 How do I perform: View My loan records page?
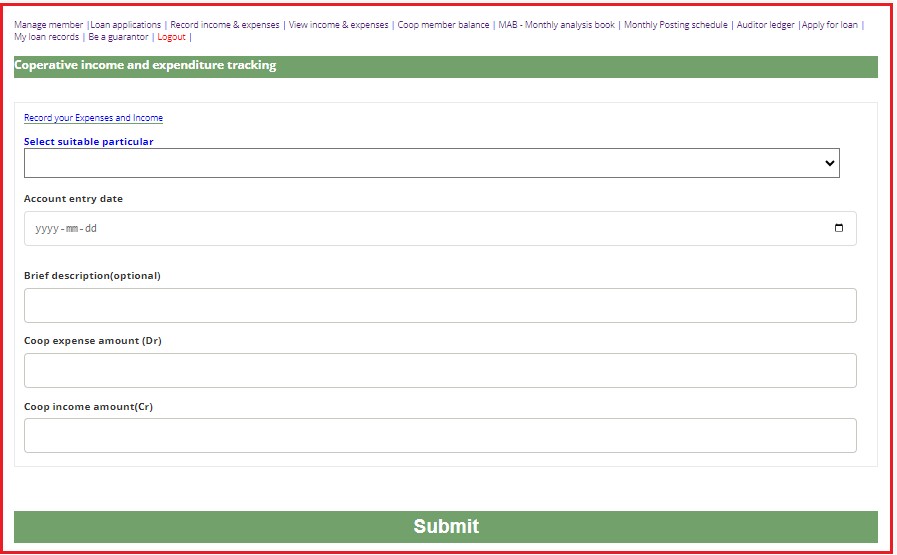(46, 37)
